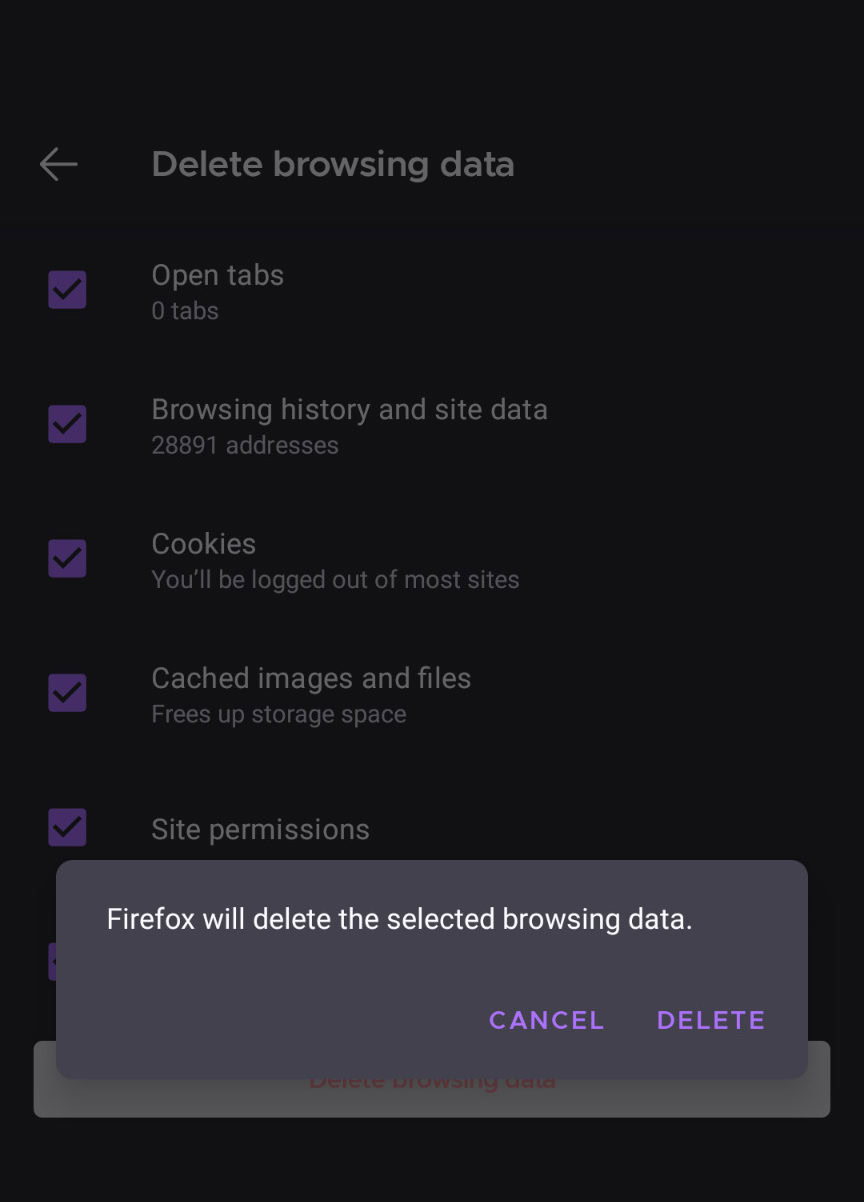Select Cached images and files label
This screenshot has width=864, height=1202.
point(311,678)
